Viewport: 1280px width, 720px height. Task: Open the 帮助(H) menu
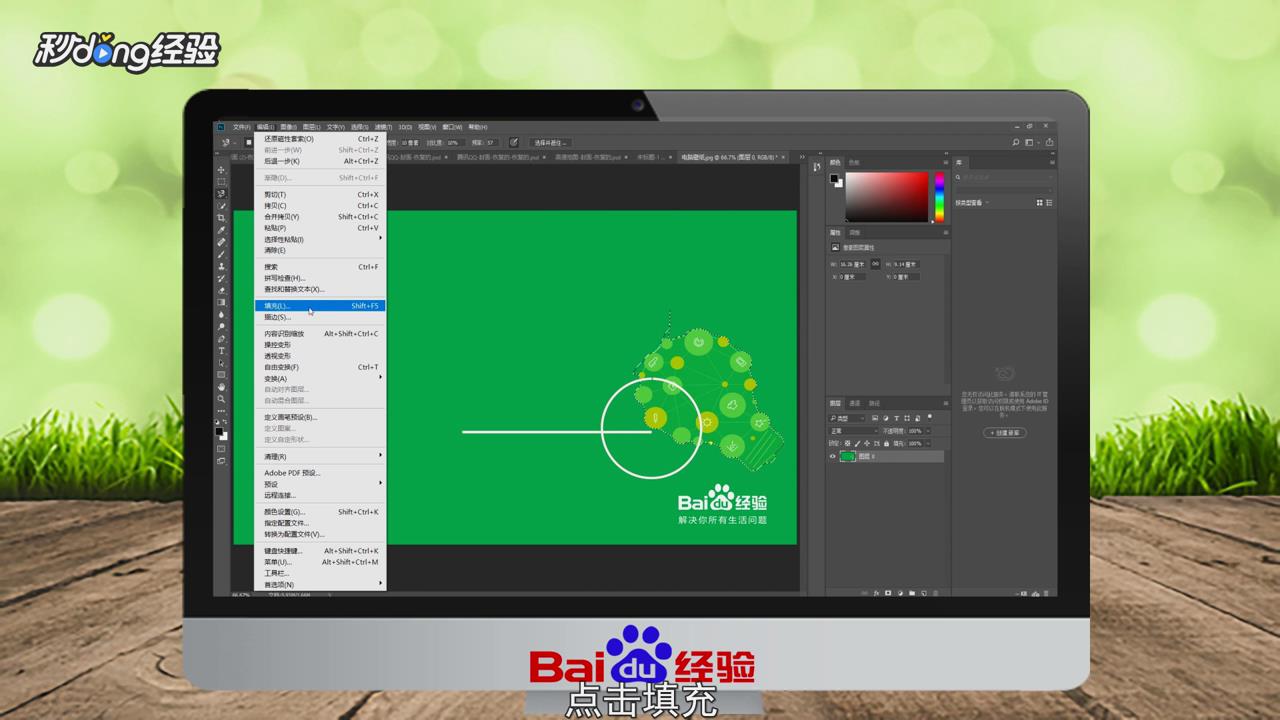pos(477,127)
